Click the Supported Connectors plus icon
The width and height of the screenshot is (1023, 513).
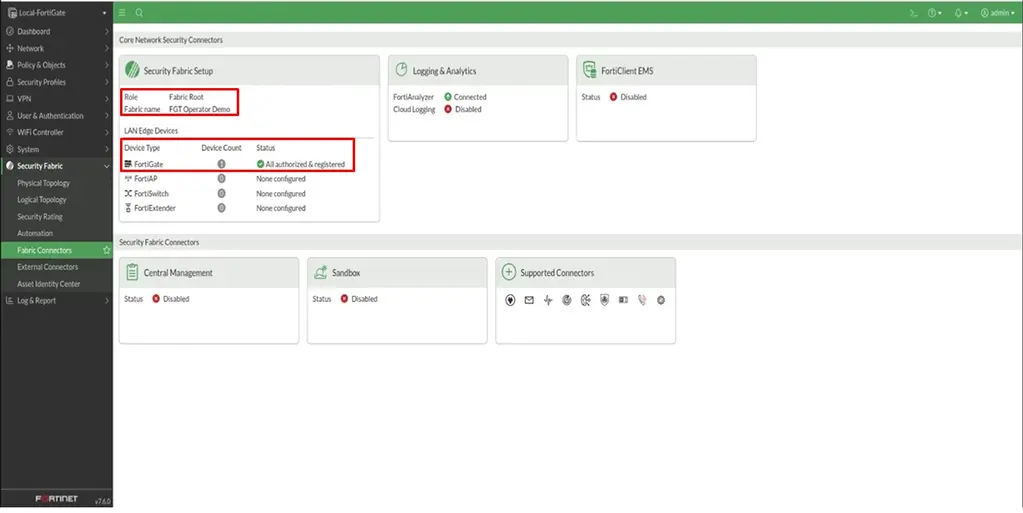coord(509,272)
